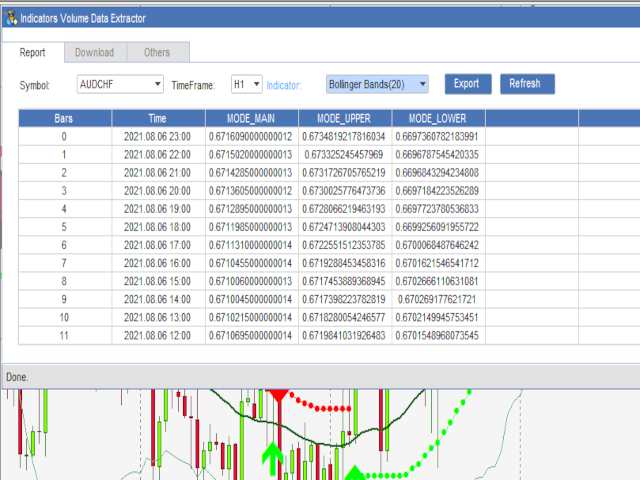The image size is (640, 480).
Task: Click MODE_MAIN value 0.6710455000000014
Action: click(x=251, y=263)
